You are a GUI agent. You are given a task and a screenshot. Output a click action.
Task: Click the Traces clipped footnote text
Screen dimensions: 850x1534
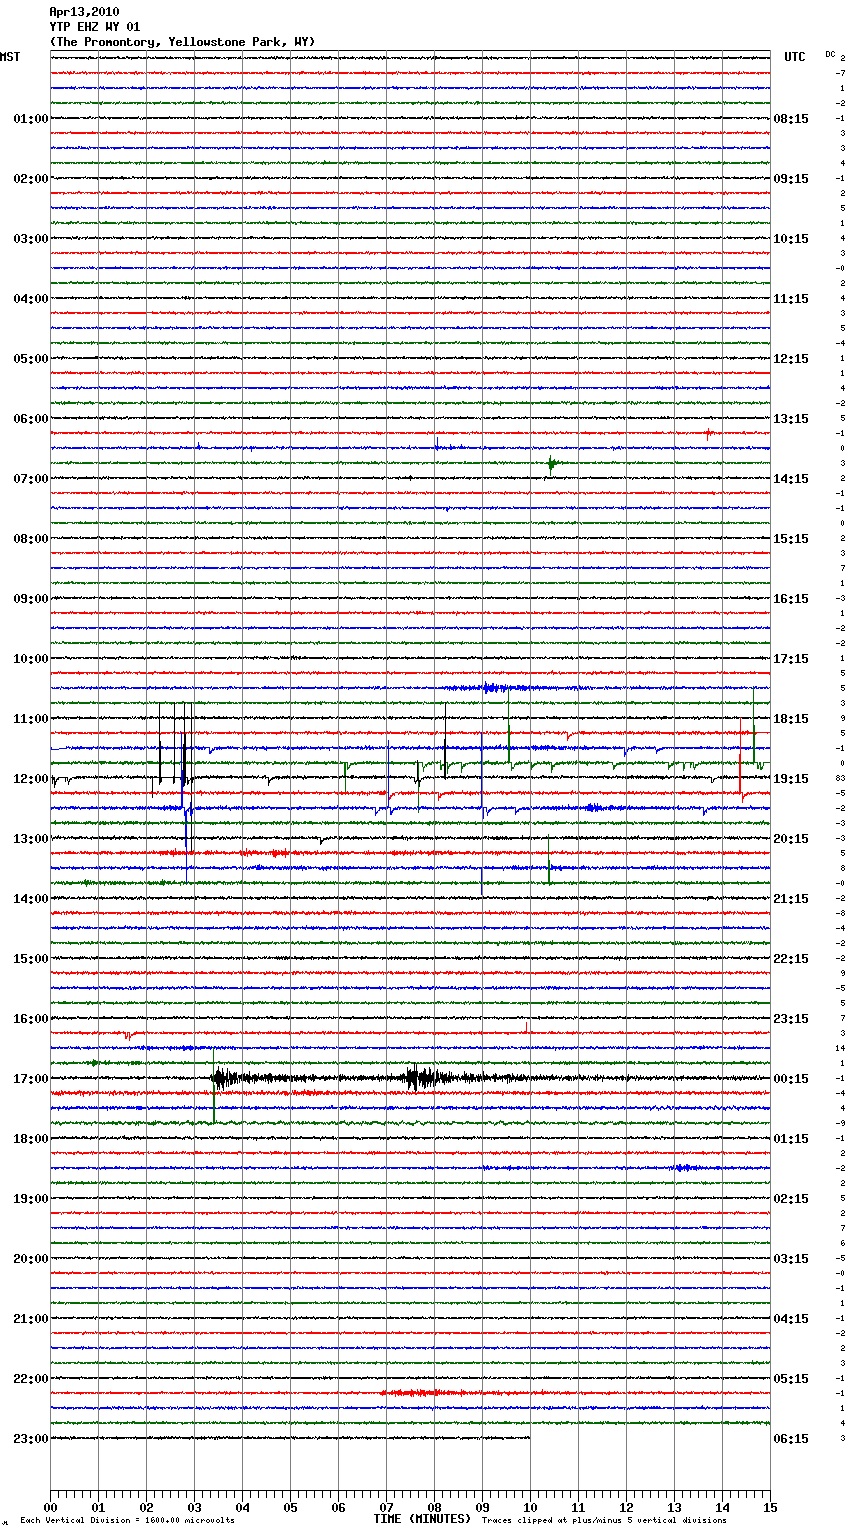(x=604, y=1521)
